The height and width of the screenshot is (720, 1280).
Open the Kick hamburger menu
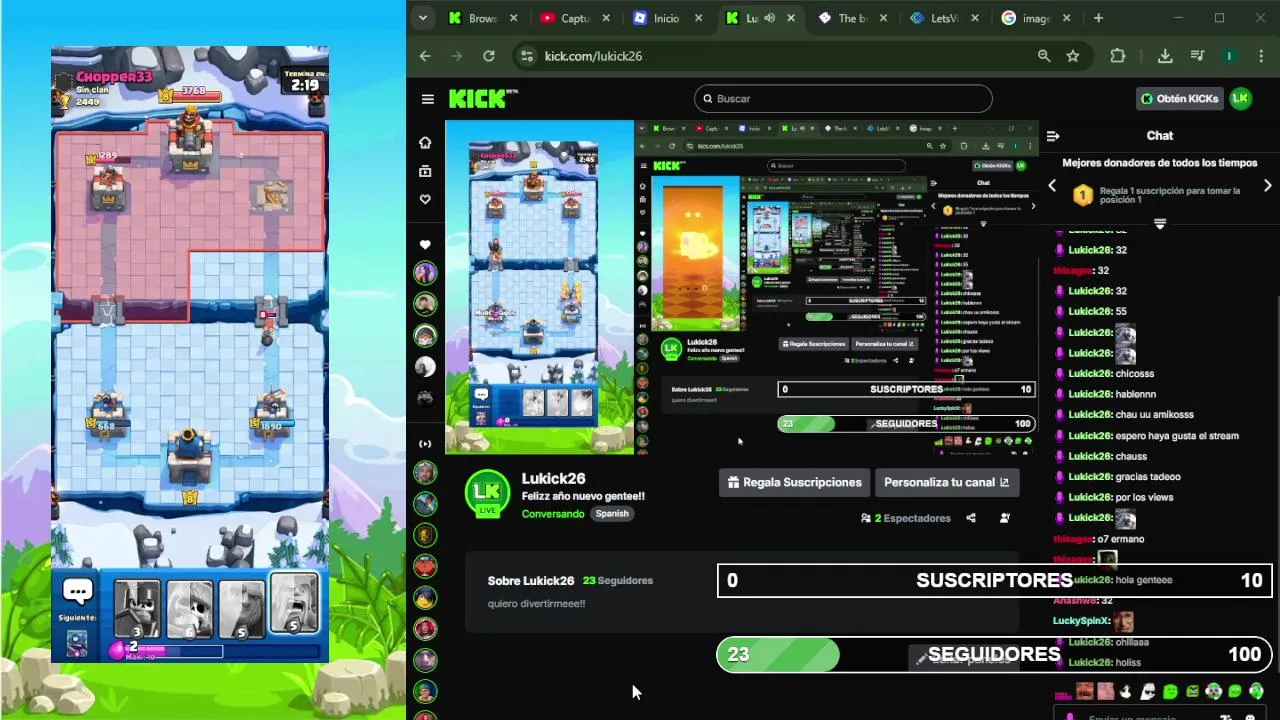coord(428,99)
